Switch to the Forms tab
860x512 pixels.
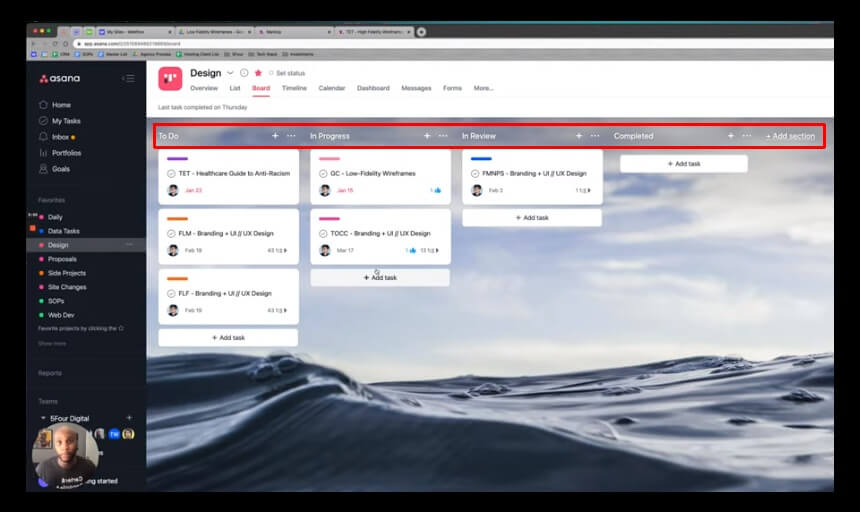click(452, 88)
